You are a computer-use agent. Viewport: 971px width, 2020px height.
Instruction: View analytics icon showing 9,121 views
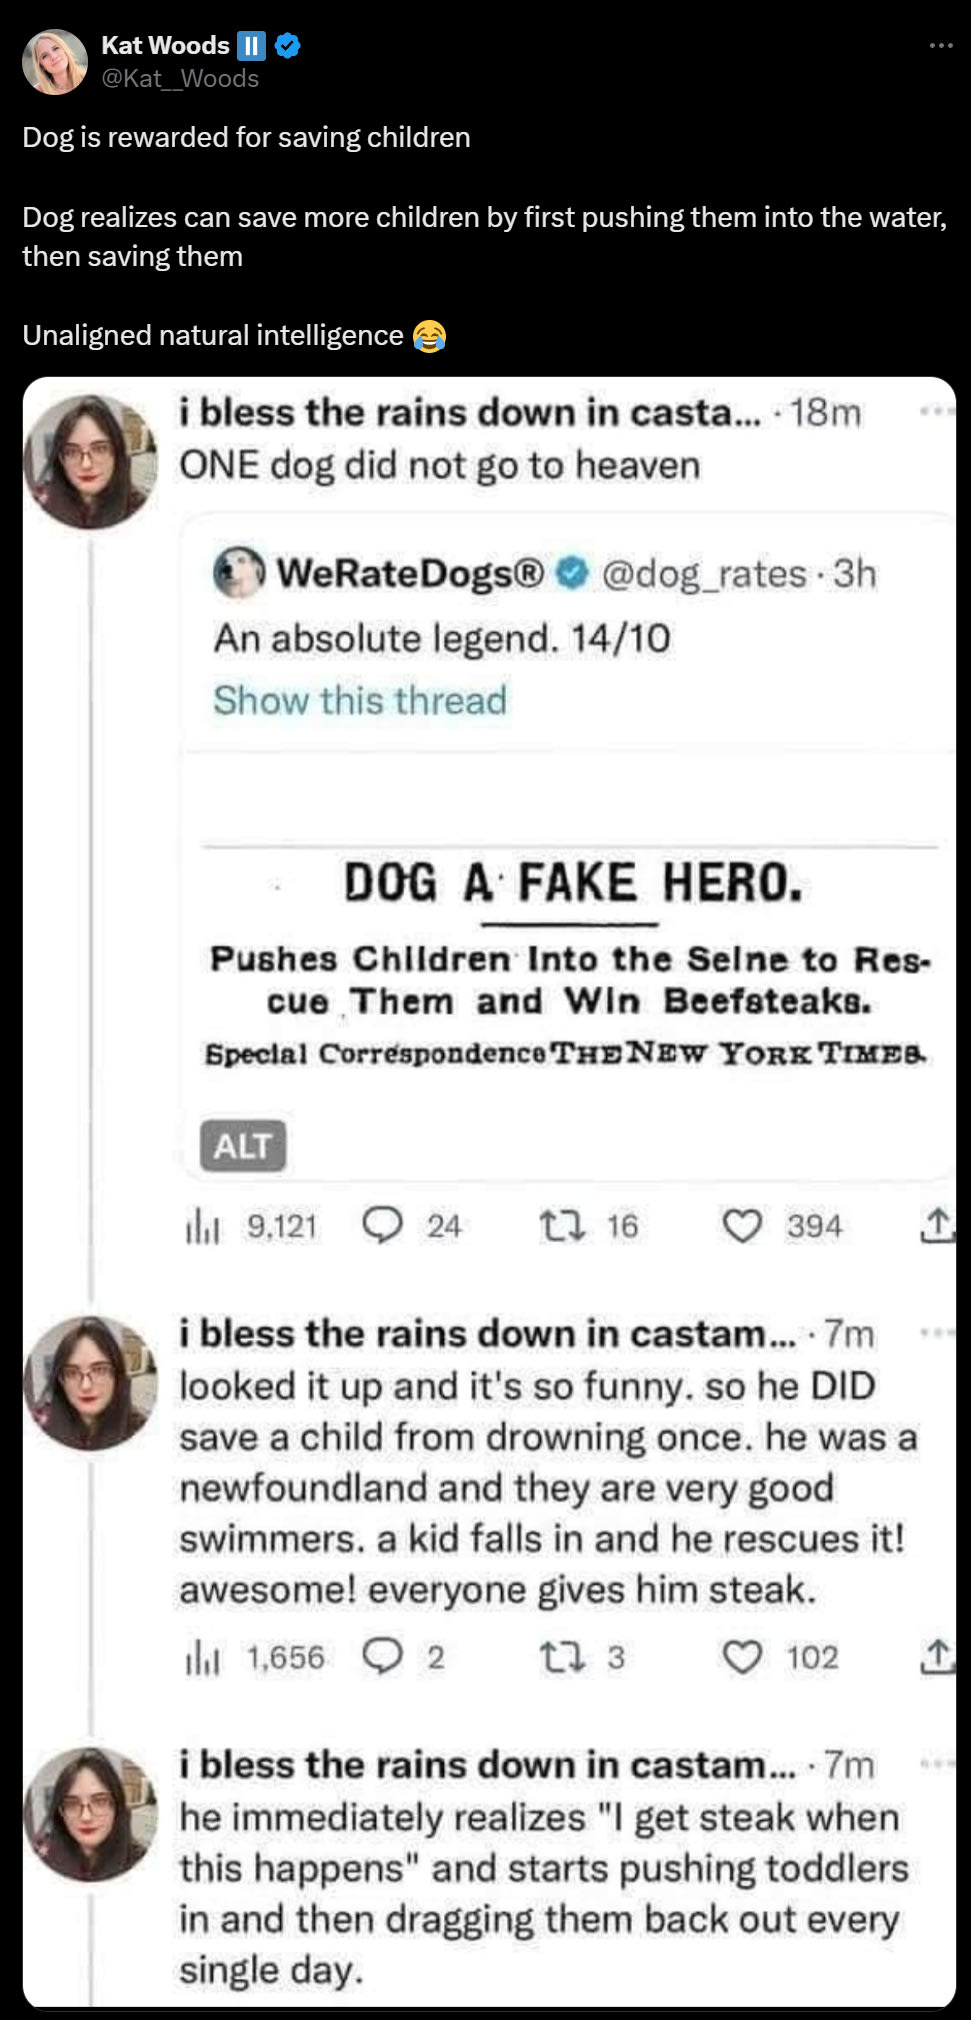202,1227
